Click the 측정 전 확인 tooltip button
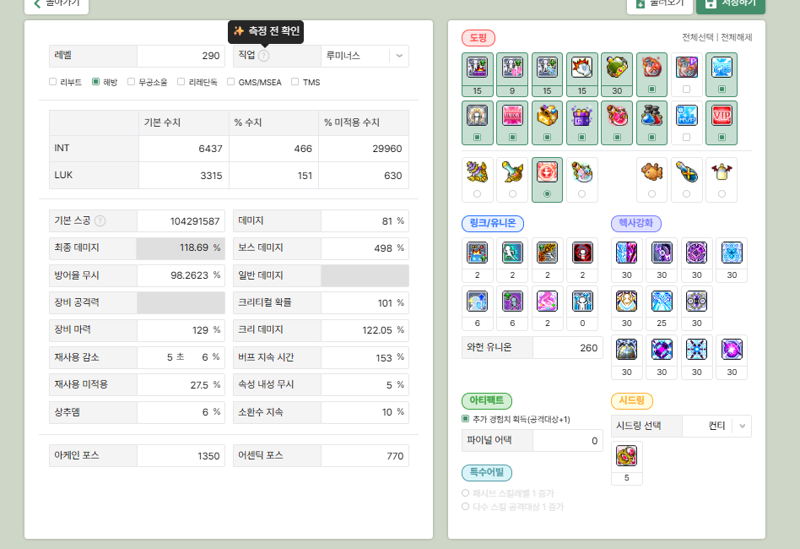Screen dimensions: 800x549 click(266, 32)
